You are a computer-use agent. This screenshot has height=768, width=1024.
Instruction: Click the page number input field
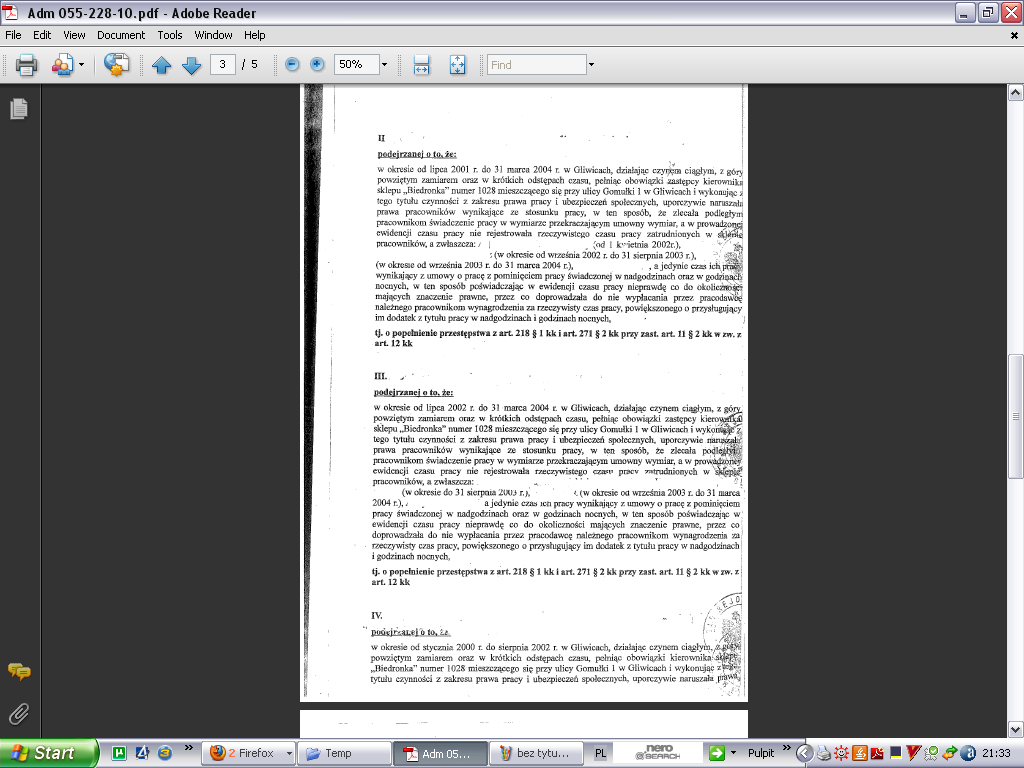224,65
